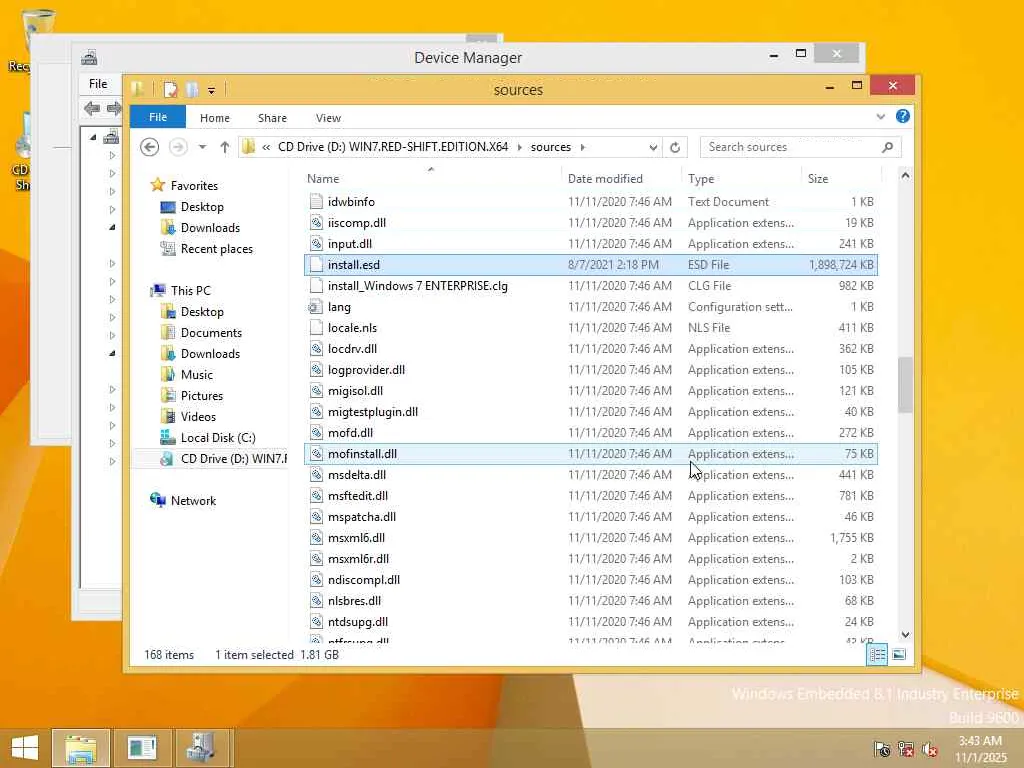The height and width of the screenshot is (768, 1024).
Task: Open File menu in Device Manager window
Action: [98, 84]
